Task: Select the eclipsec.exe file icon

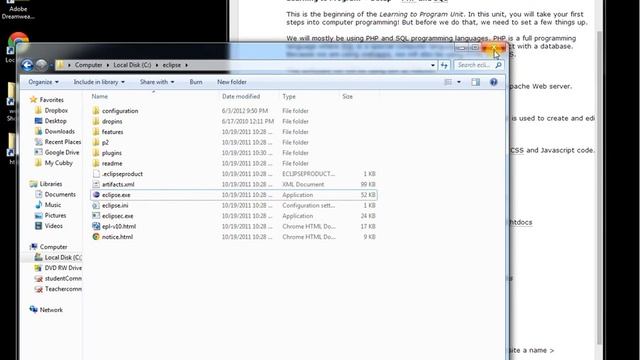Action: pyautogui.click(x=96, y=216)
